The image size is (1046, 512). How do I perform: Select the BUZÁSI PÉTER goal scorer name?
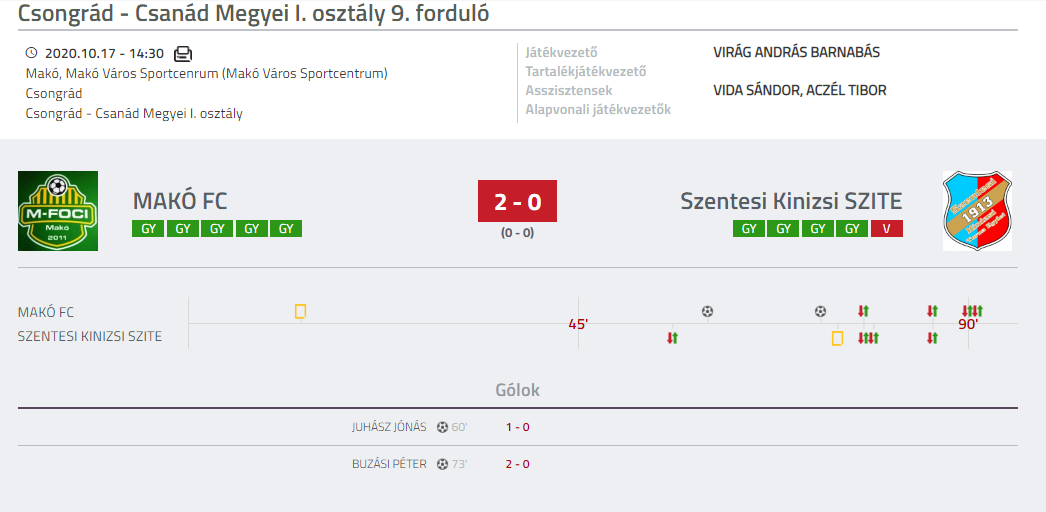pyautogui.click(x=389, y=464)
